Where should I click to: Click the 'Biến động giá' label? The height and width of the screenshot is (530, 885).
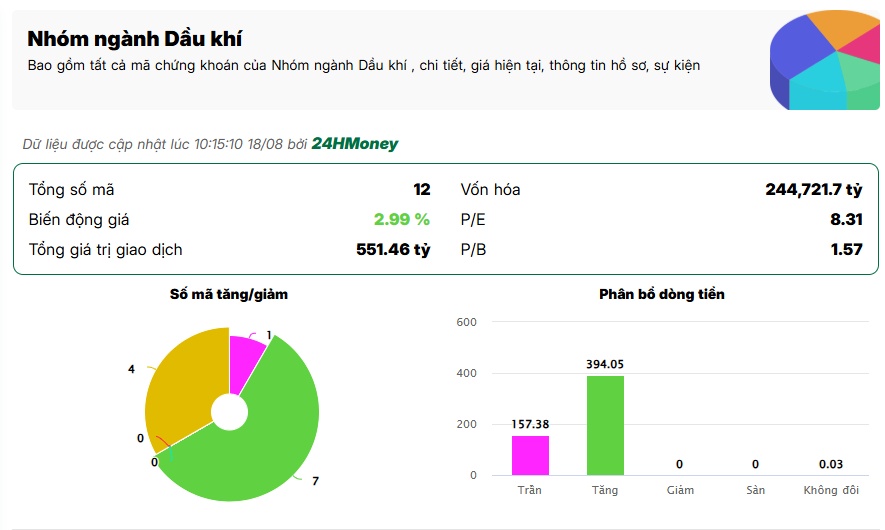(x=79, y=220)
